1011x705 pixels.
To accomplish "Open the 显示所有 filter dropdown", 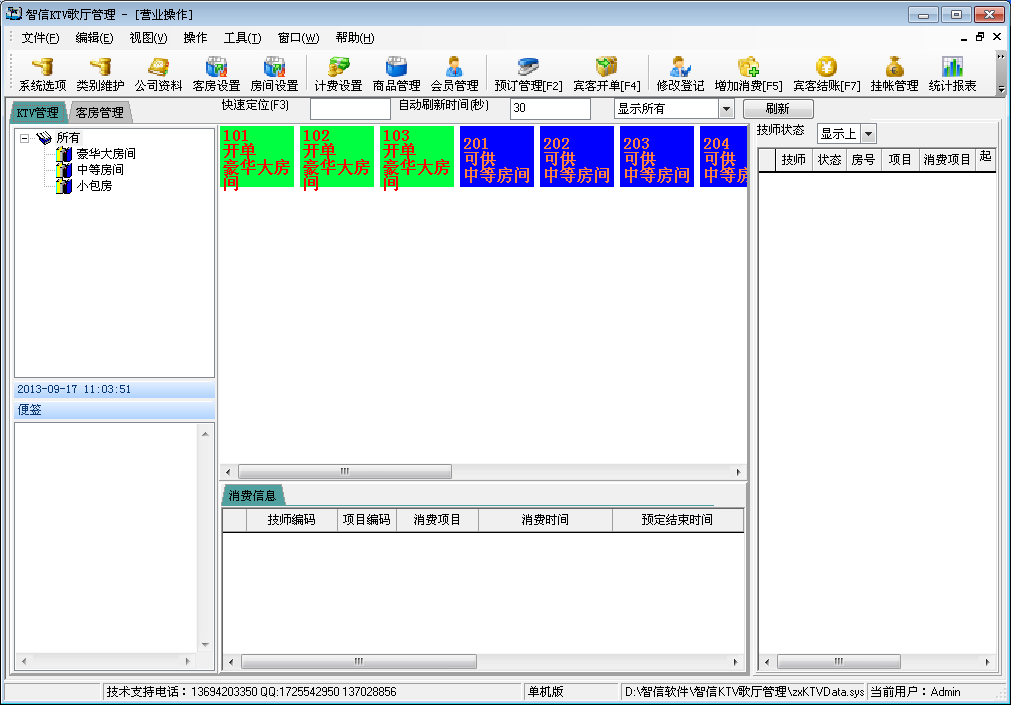I will pos(726,109).
